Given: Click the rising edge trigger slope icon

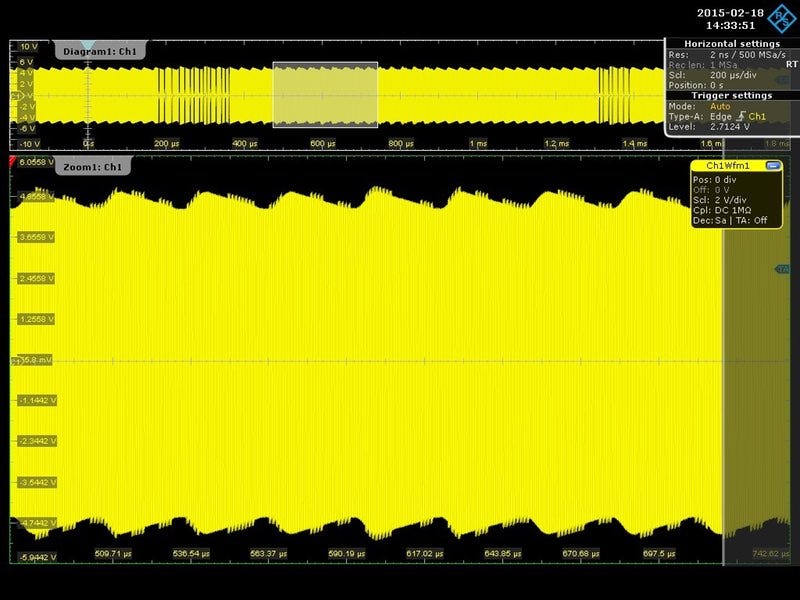Looking at the screenshot, I should (741, 116).
